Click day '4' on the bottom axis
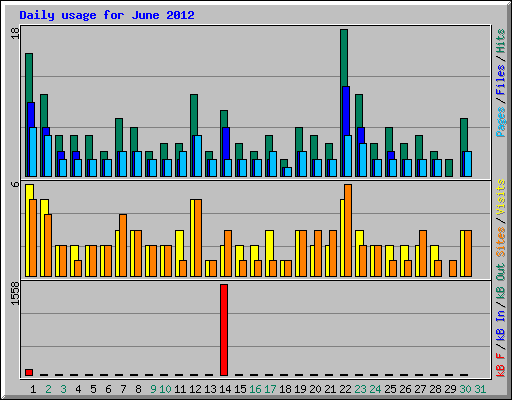 click(x=78, y=389)
